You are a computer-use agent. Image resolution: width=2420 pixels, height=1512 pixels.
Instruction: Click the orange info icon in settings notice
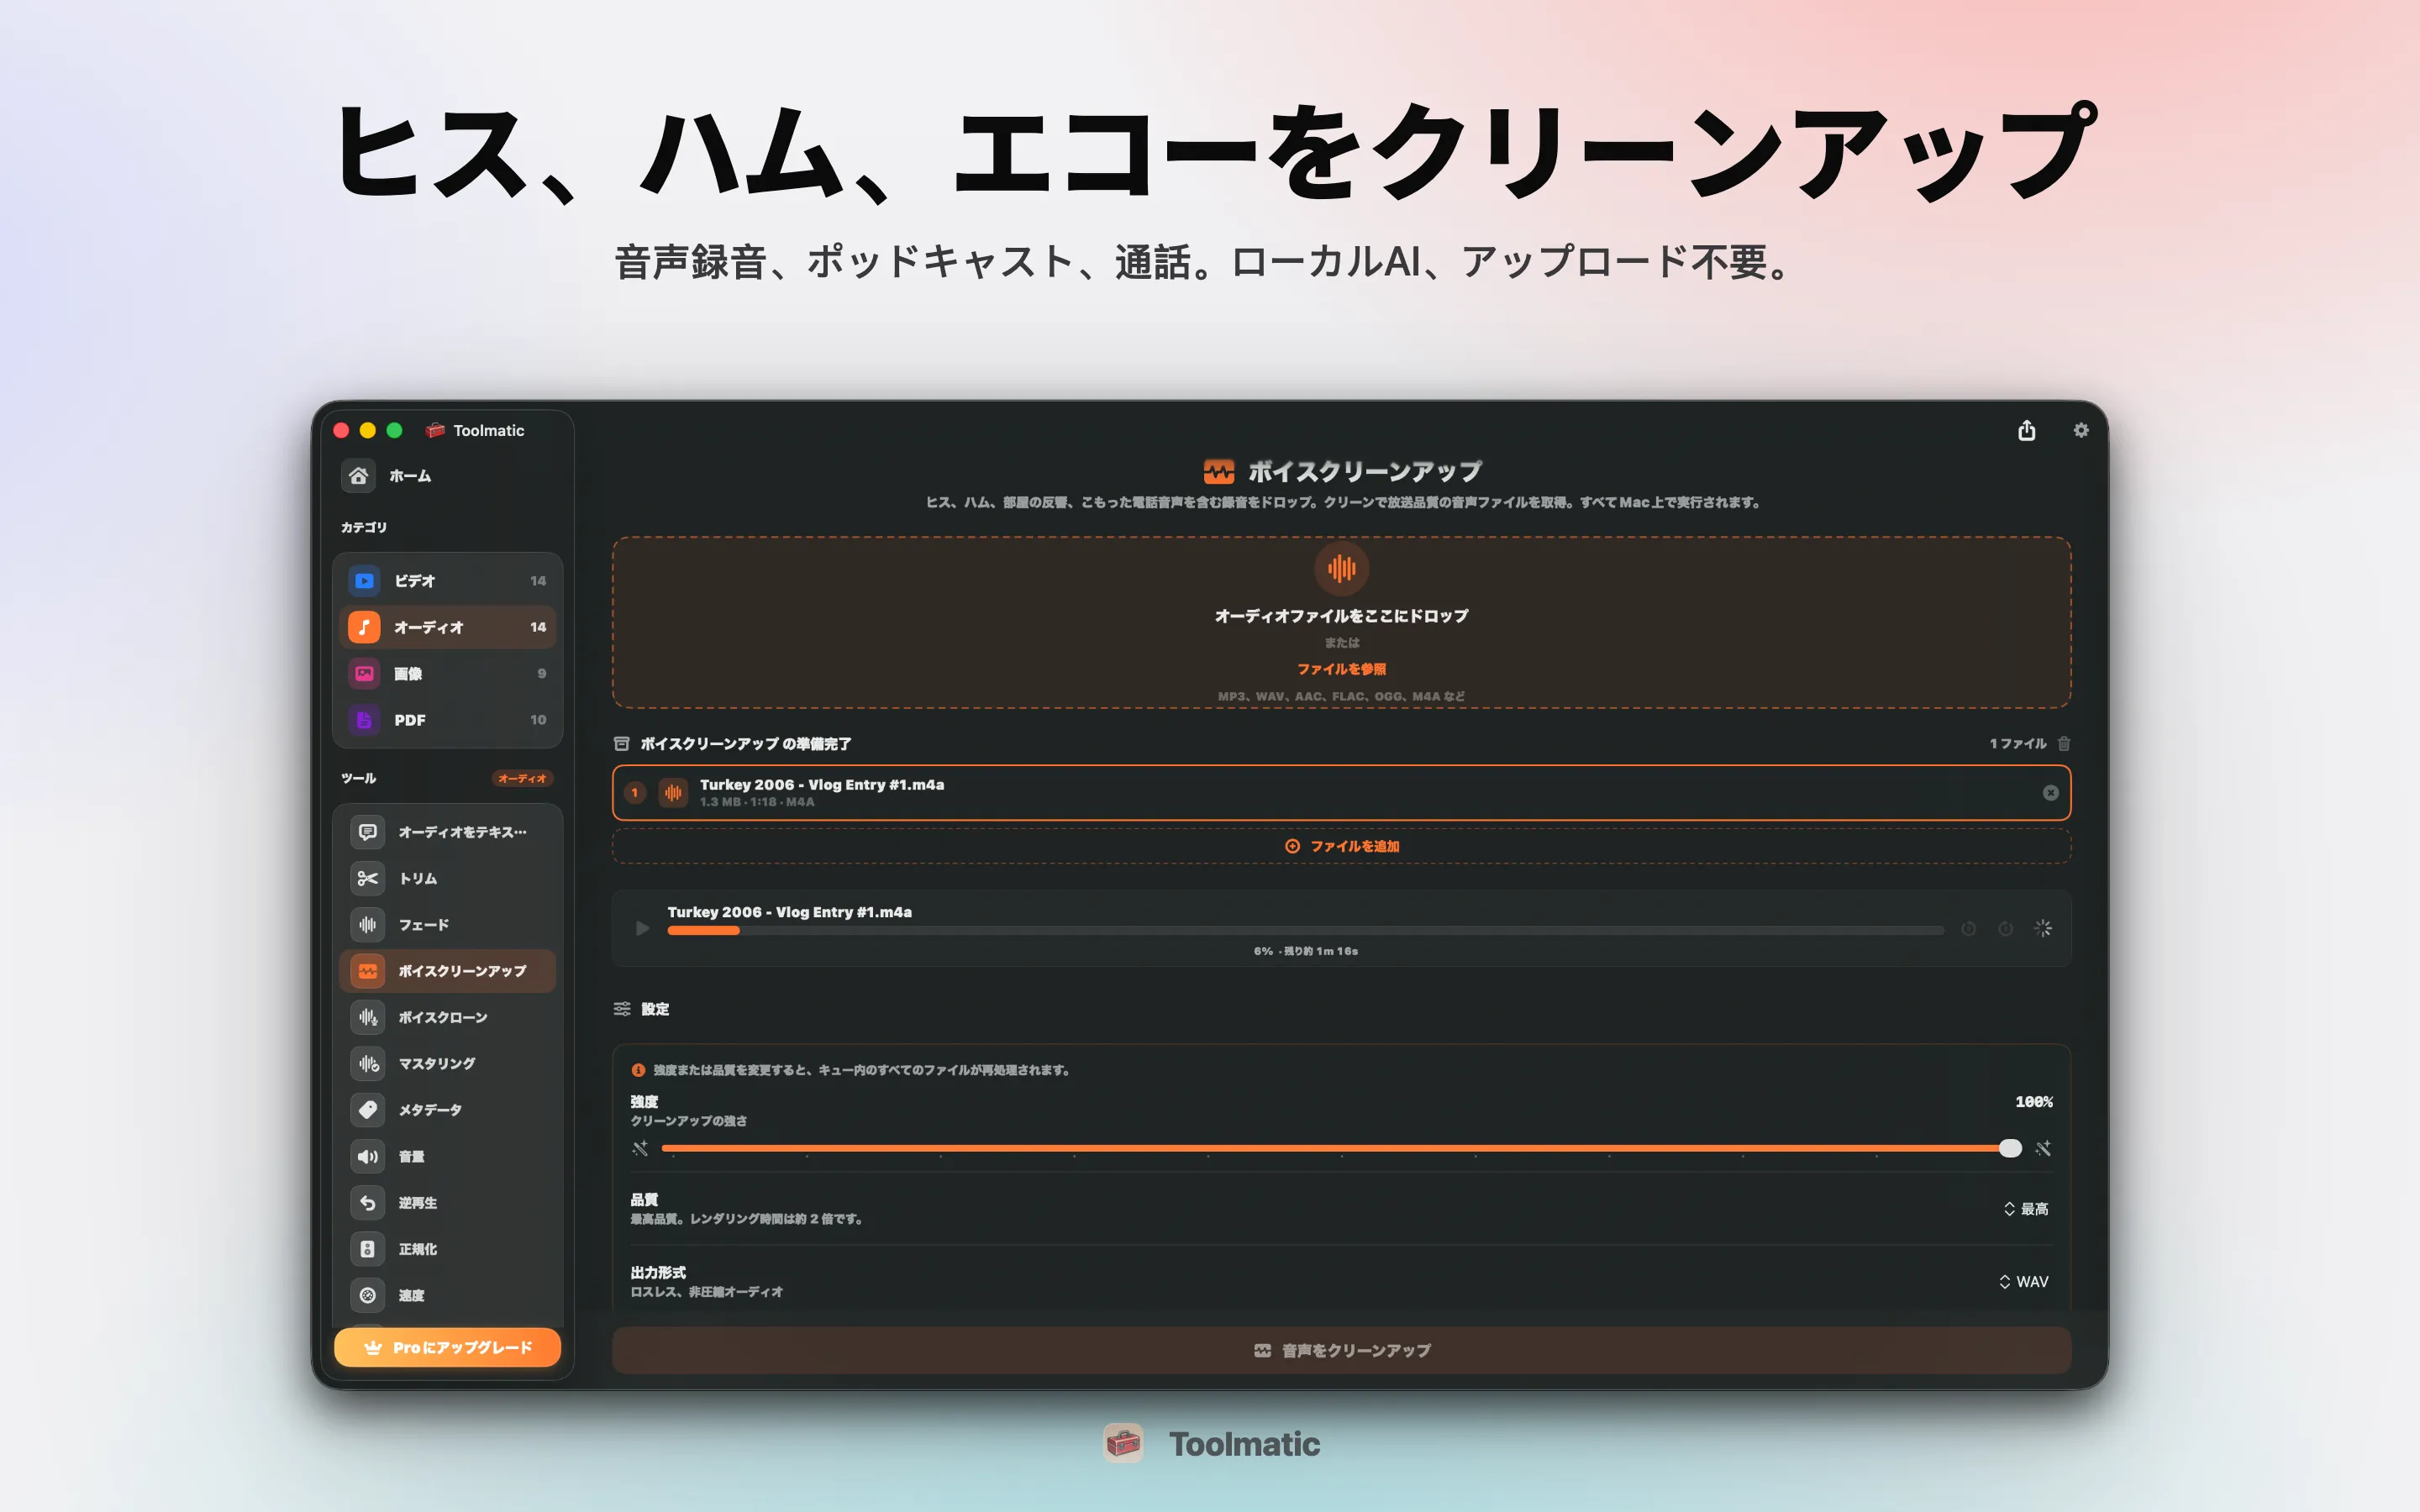[638, 1070]
